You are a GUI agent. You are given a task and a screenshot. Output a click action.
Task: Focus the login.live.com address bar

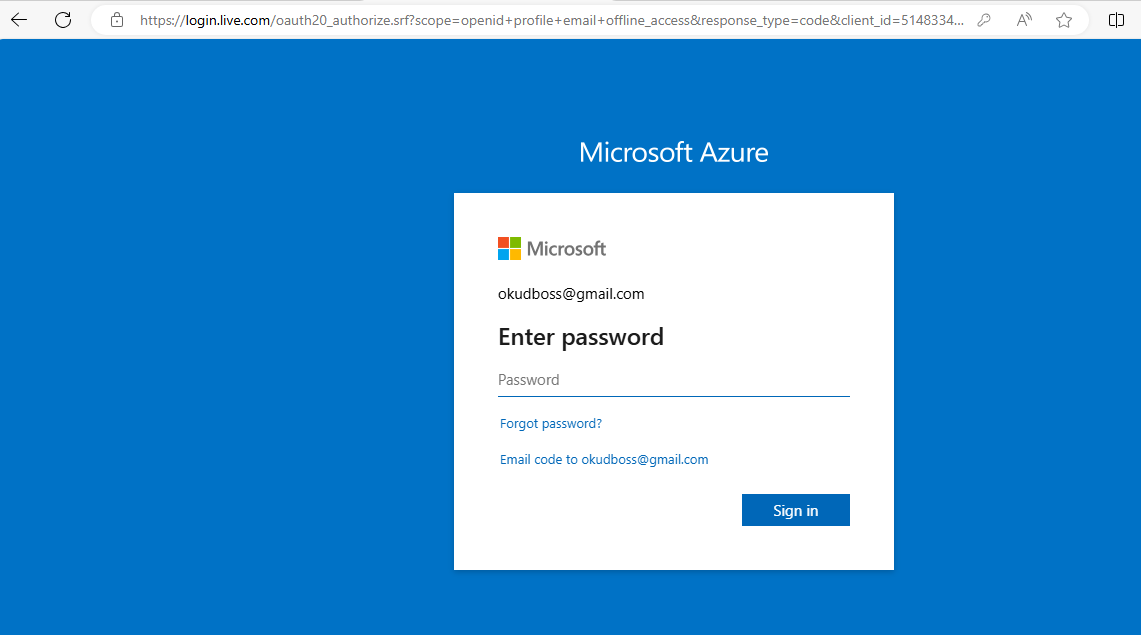[x=550, y=20]
